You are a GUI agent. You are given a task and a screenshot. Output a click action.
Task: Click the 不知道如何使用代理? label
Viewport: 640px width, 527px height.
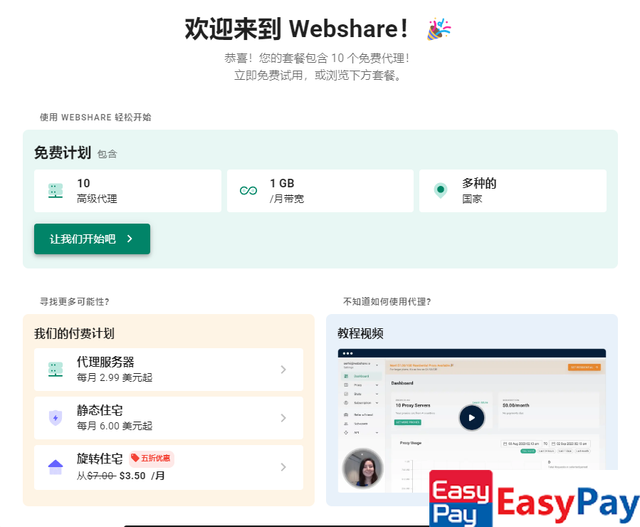coord(387,302)
